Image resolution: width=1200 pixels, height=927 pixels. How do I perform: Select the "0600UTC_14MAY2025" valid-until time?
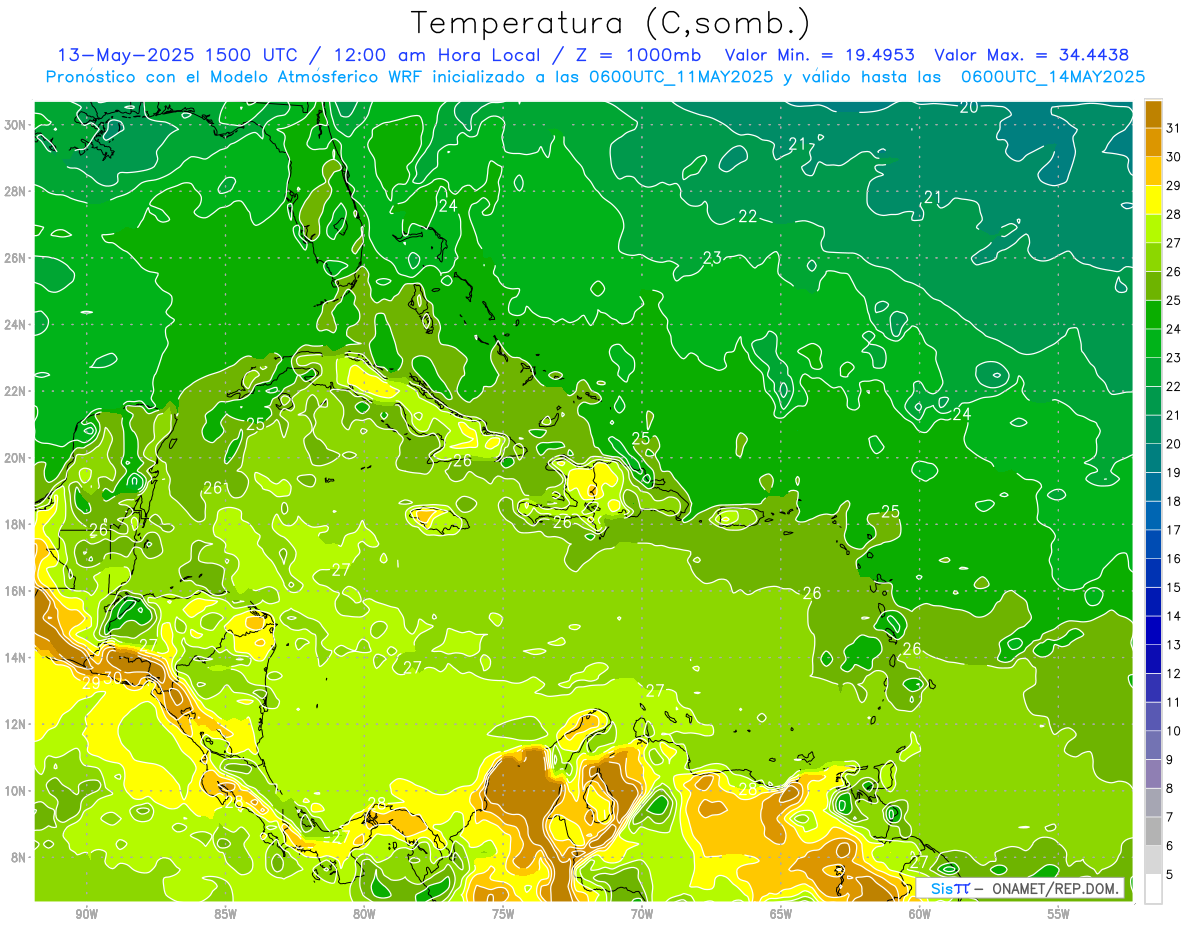(x=1053, y=77)
